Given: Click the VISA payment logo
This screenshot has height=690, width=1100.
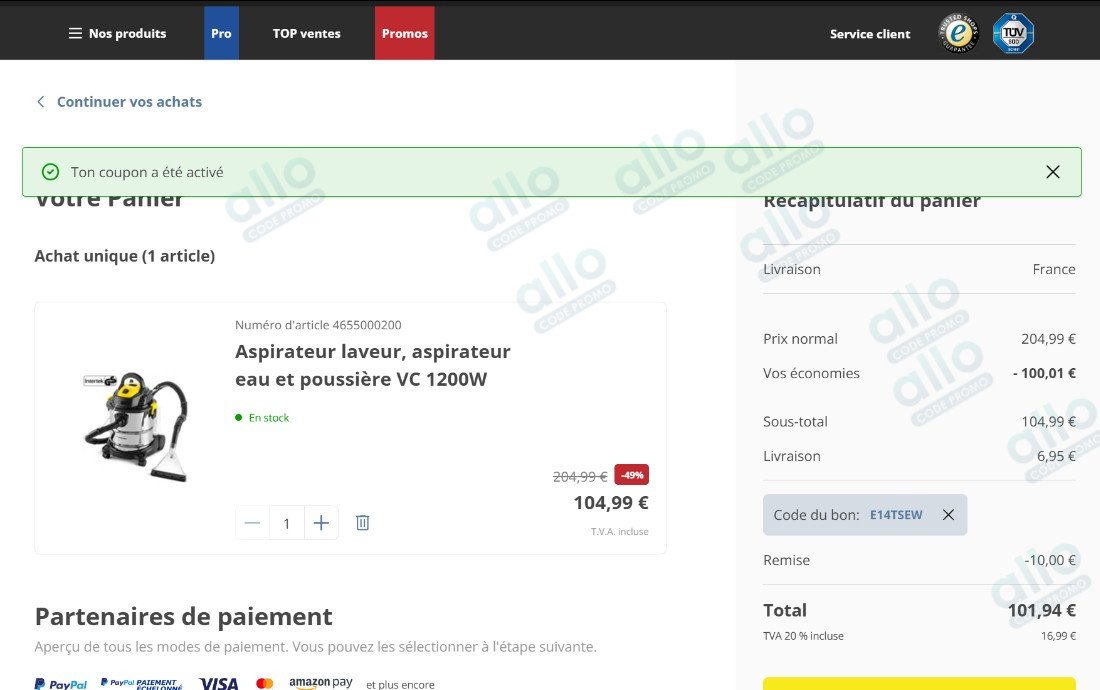Looking at the screenshot, I should click(x=219, y=684).
